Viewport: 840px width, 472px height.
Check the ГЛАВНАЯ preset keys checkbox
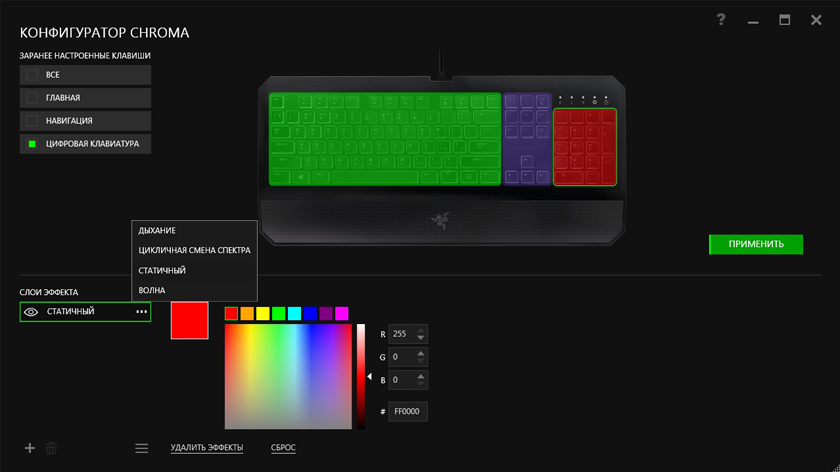coord(32,98)
